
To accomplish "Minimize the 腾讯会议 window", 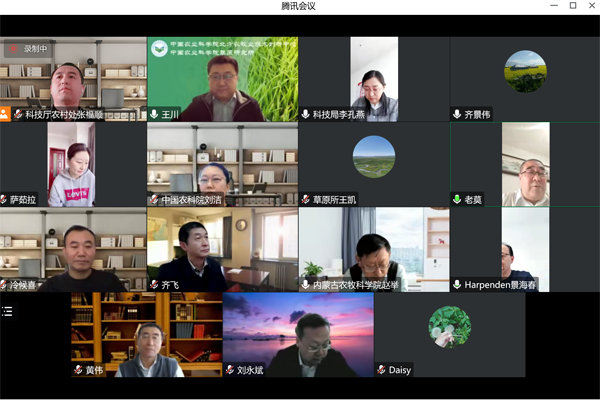I will (x=554, y=6).
